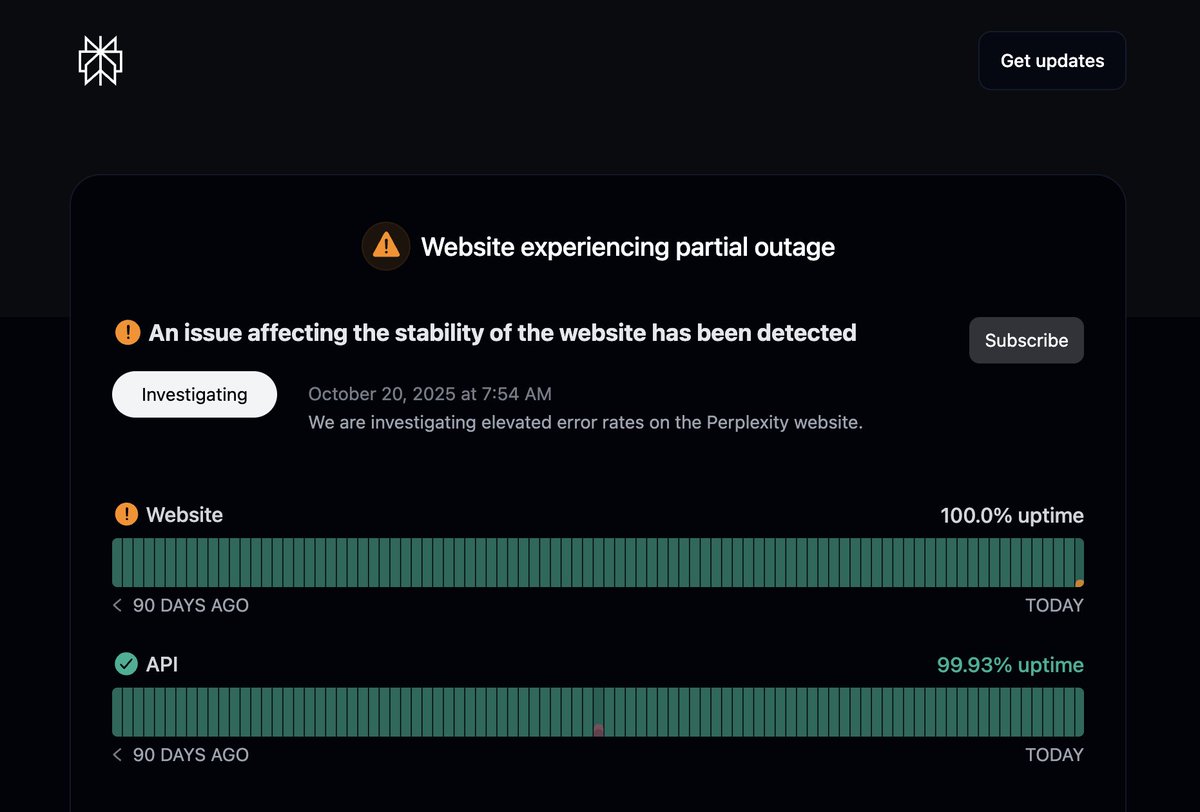1200x812 pixels.
Task: Click the "October 20, 2025 at 7:54 AM" timestamp
Action: 430,394
